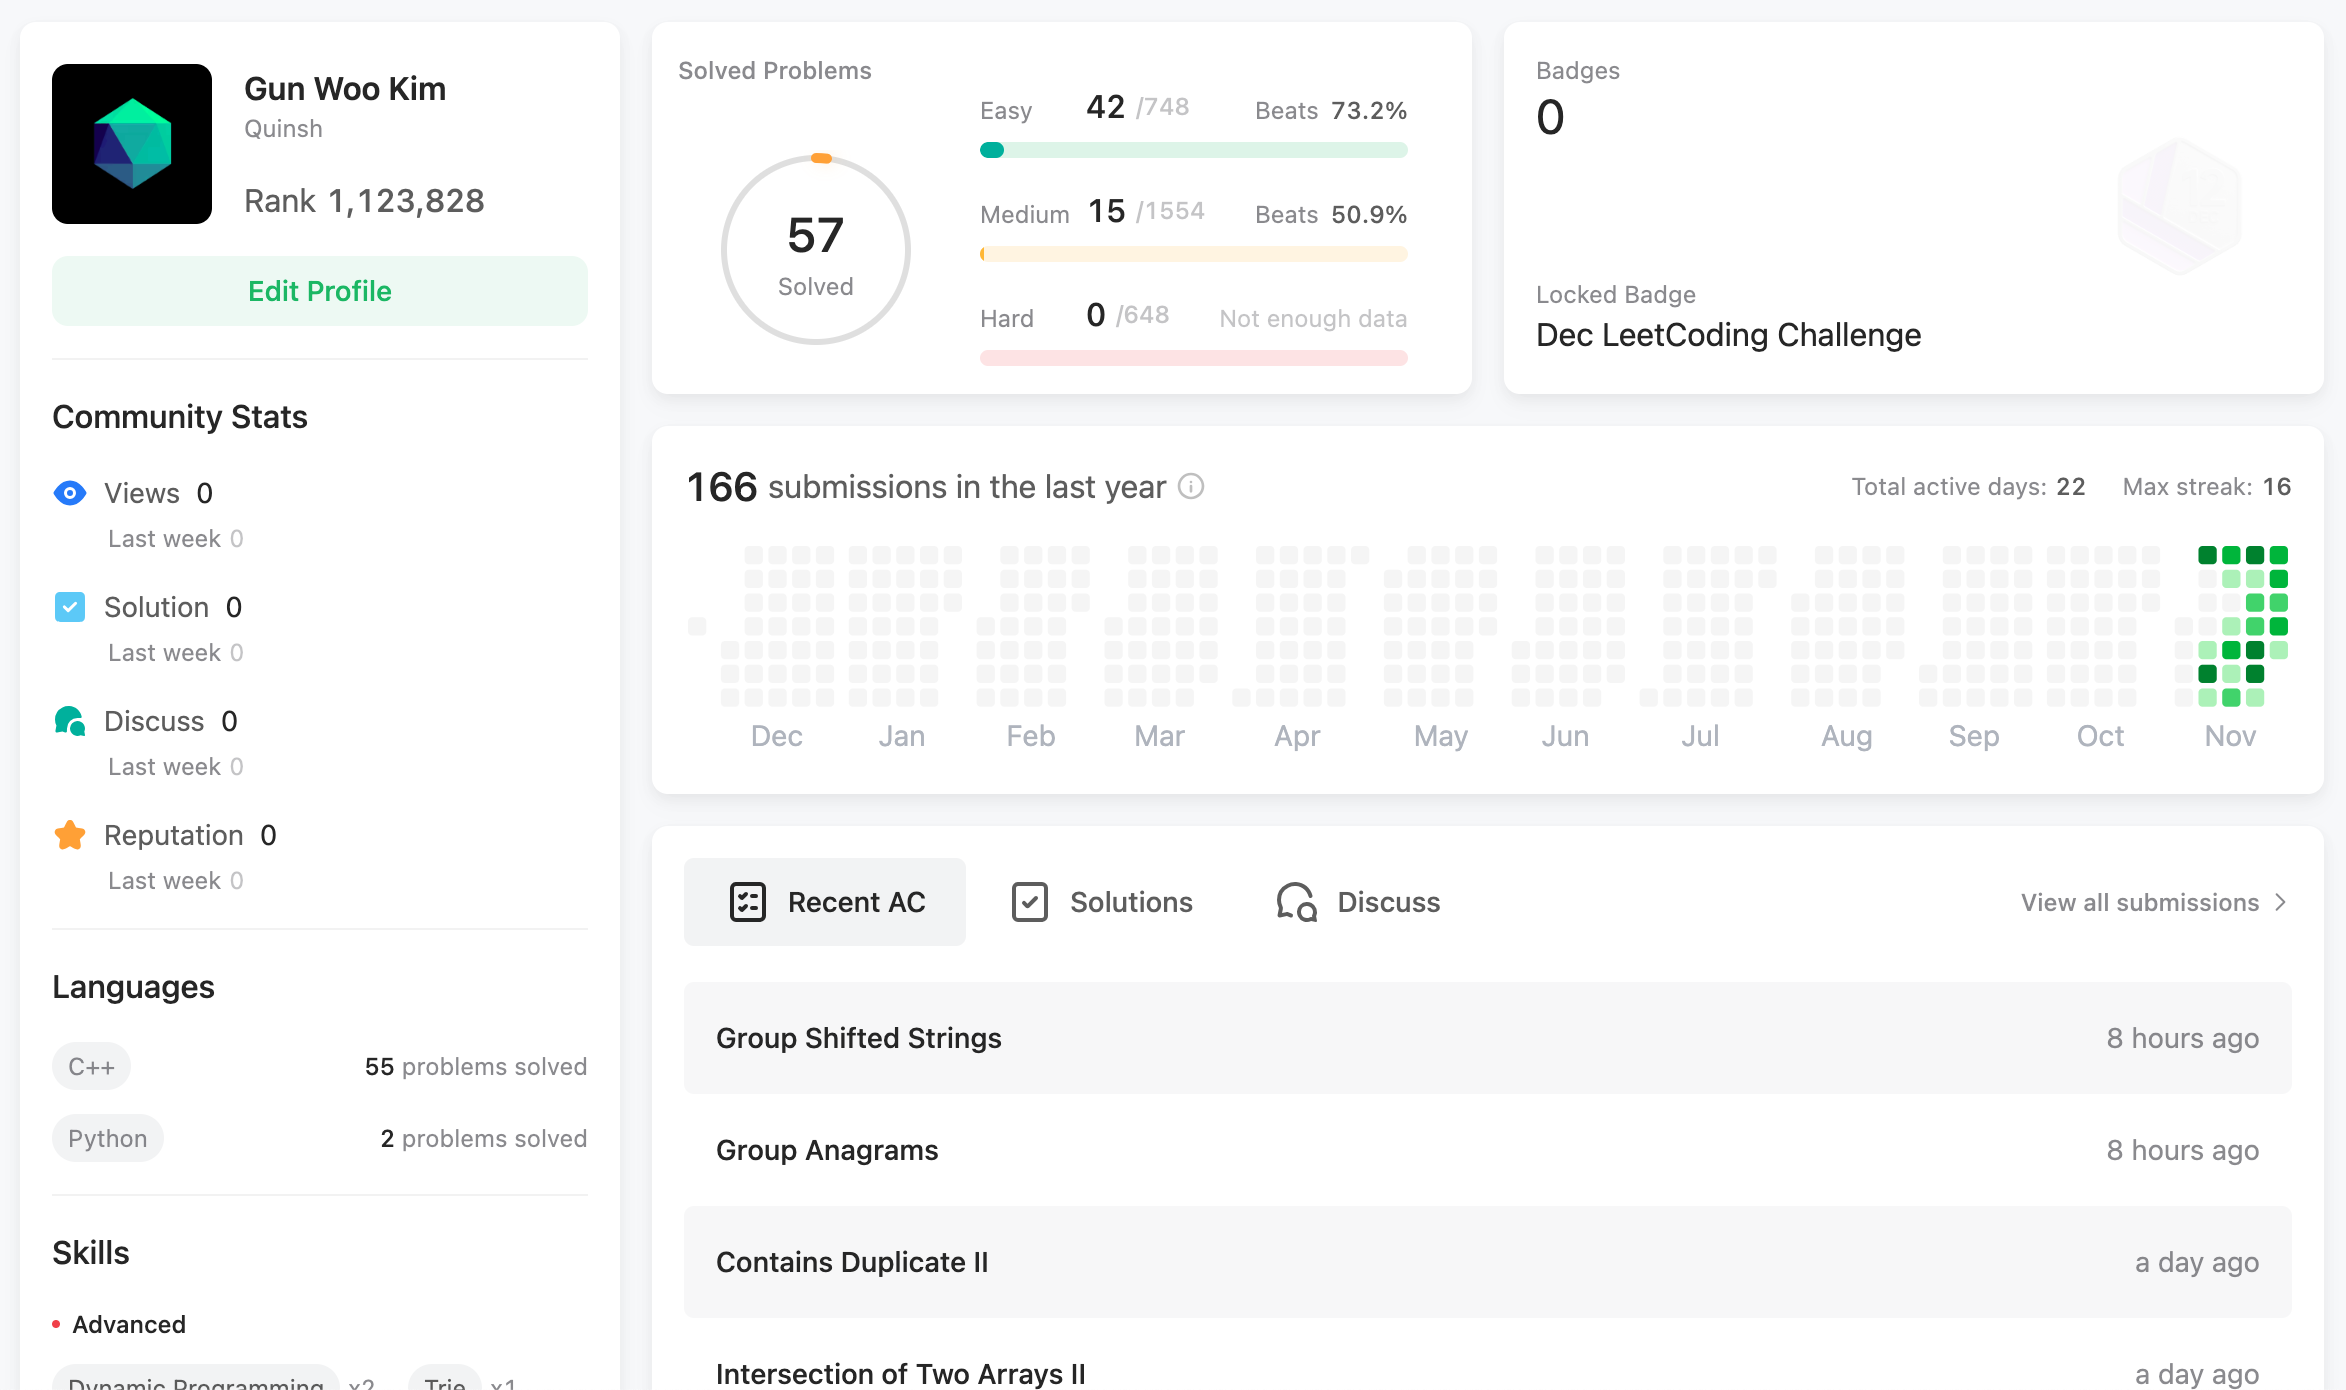
Task: Click the profile avatar image
Action: [132, 144]
